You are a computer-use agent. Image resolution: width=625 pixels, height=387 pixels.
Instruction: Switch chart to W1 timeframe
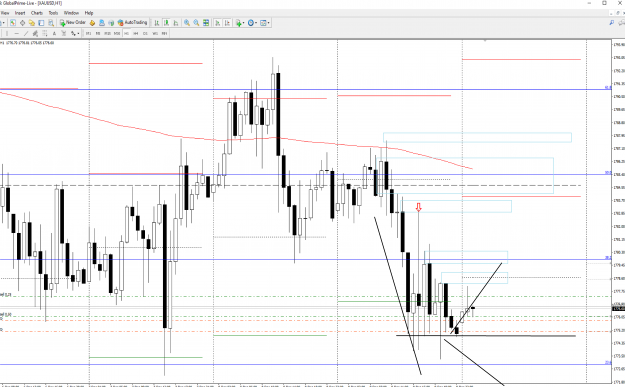155,33
